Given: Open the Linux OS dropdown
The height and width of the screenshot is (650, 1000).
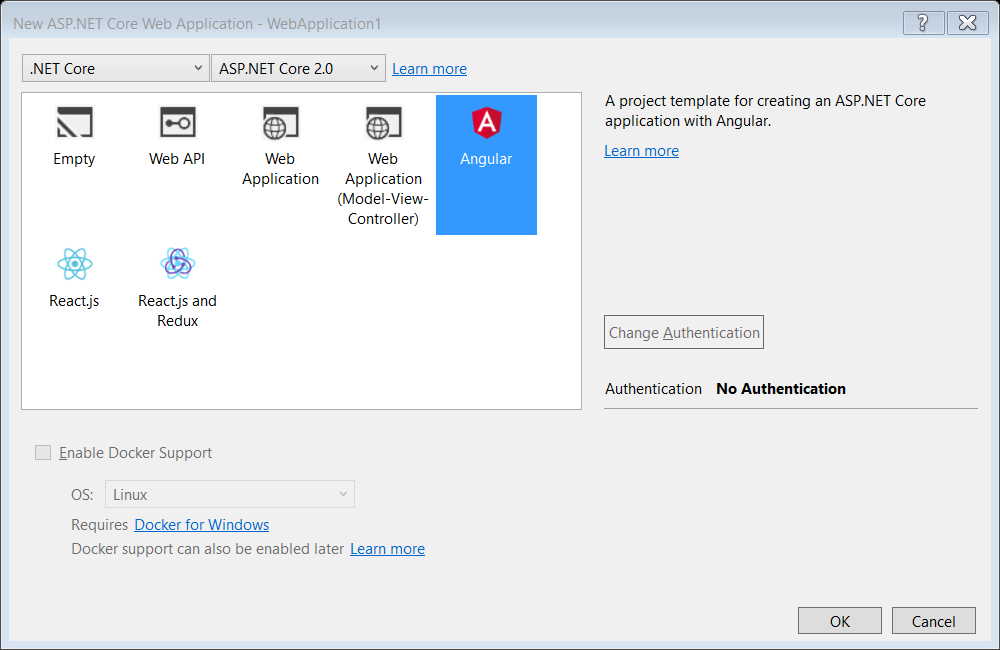Looking at the screenshot, I should coord(230,494).
